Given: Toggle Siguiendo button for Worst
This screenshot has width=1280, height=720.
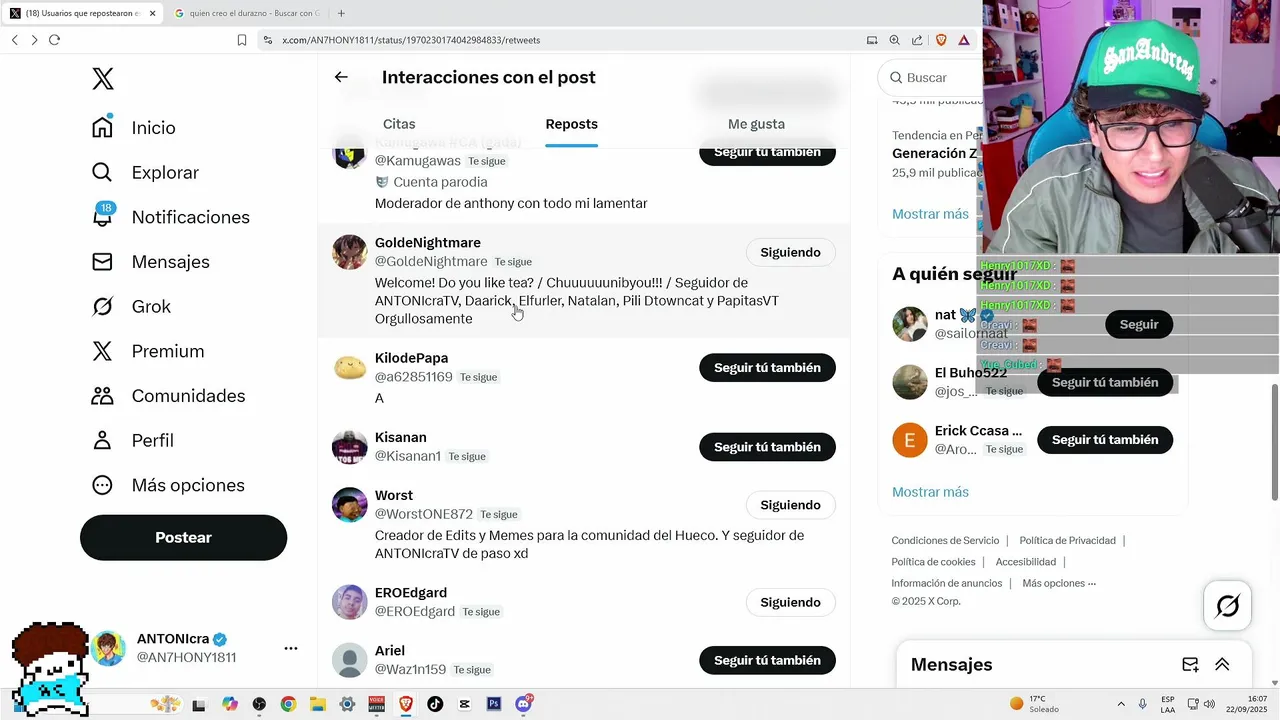Looking at the screenshot, I should pos(790,505).
